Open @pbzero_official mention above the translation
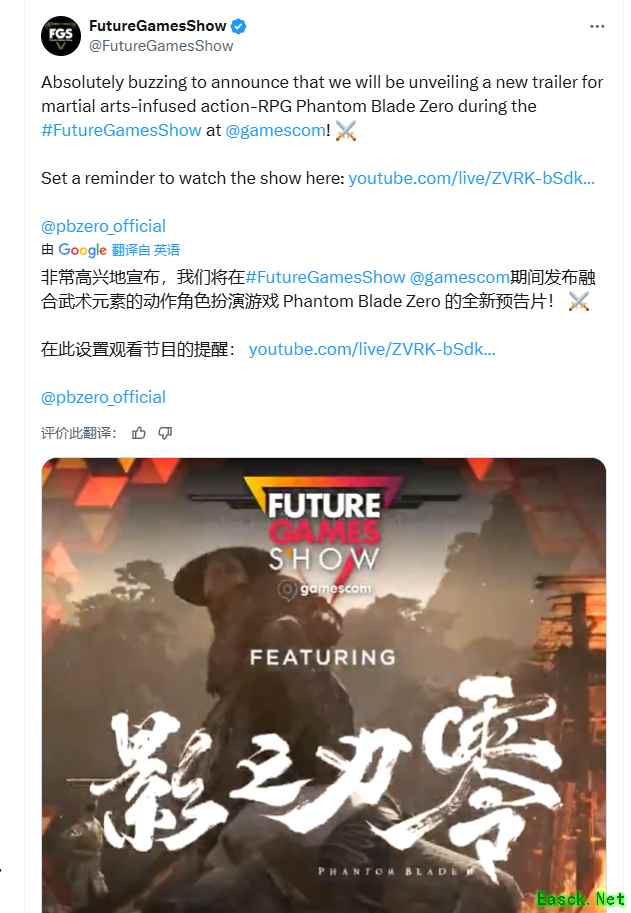 point(103,226)
